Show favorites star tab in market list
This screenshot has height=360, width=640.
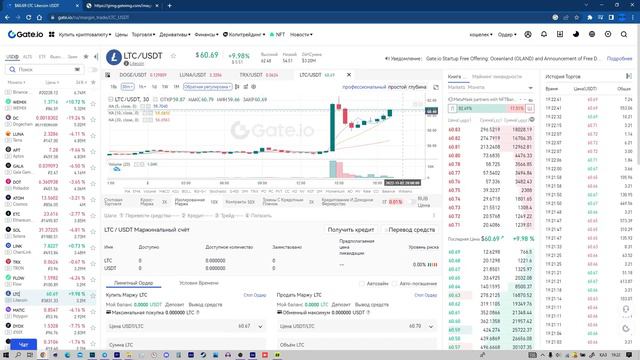click(86, 57)
